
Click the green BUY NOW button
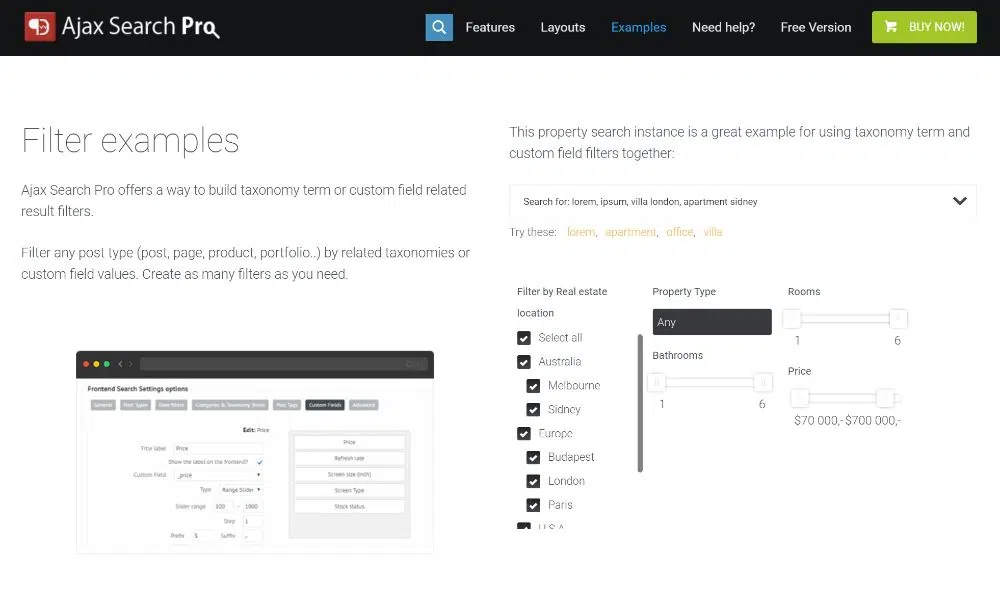(x=924, y=27)
